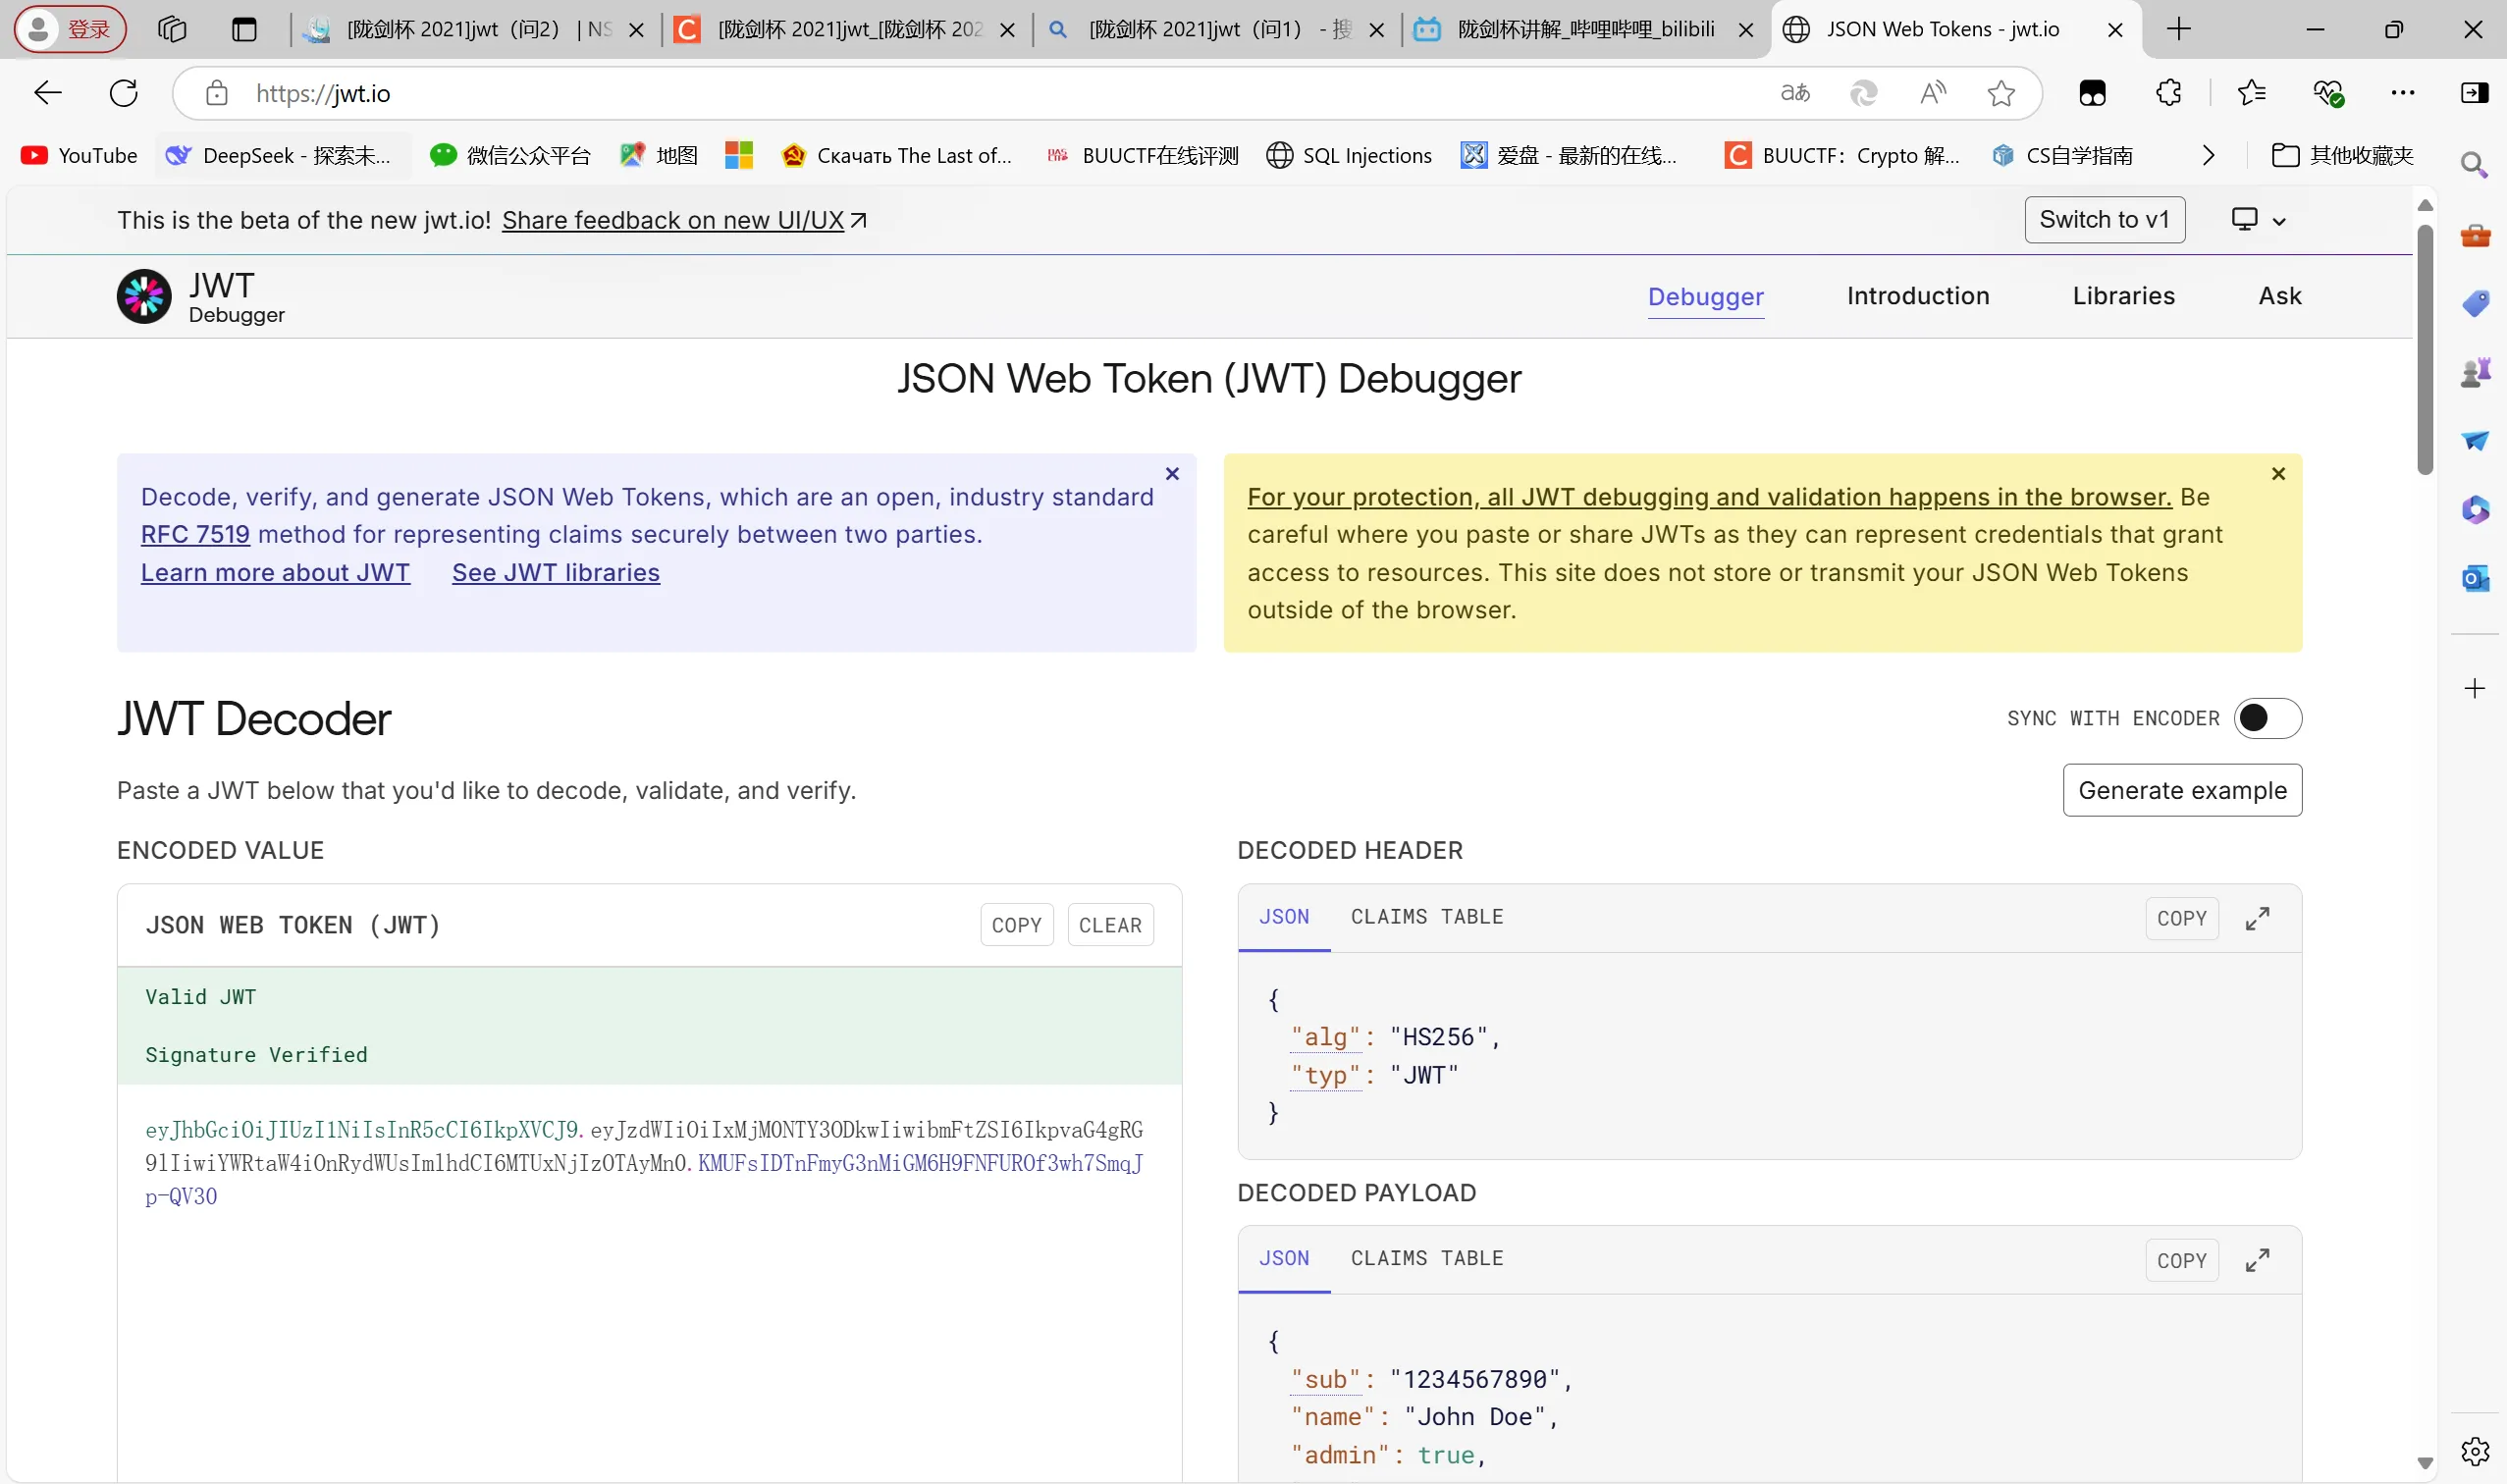Open Outlook from Edge sidebar

2474,578
